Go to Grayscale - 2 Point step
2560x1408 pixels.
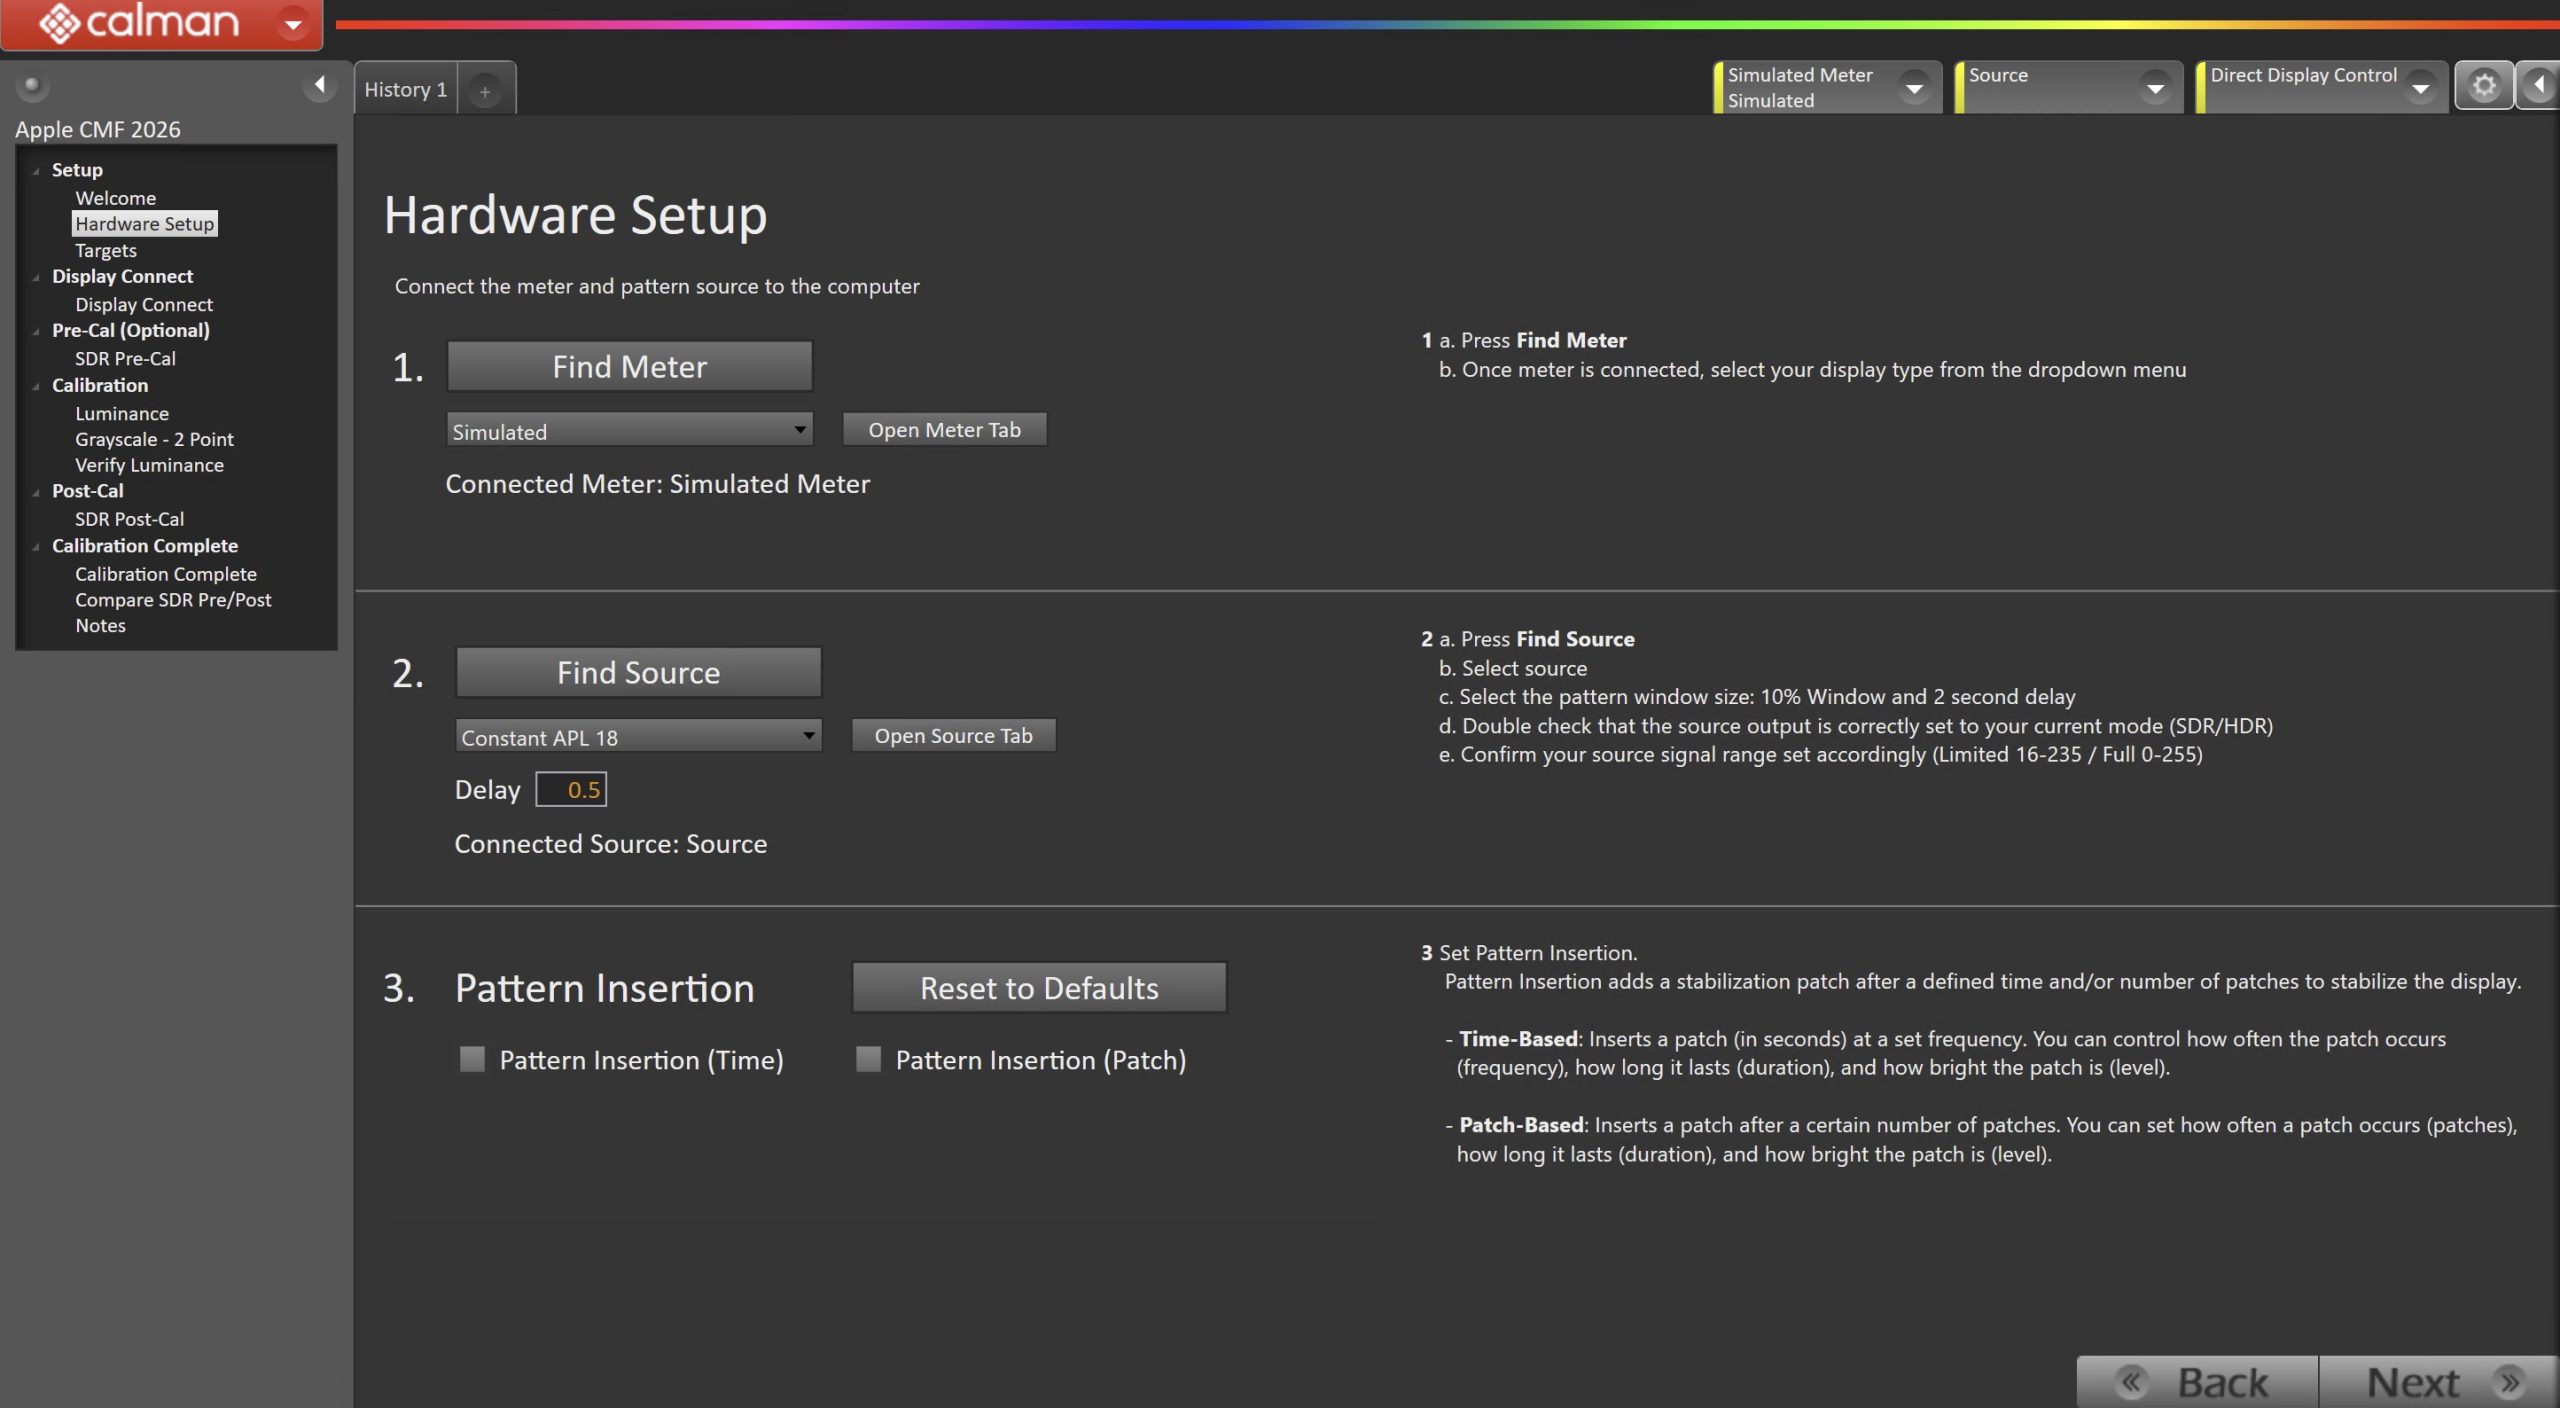(154, 439)
